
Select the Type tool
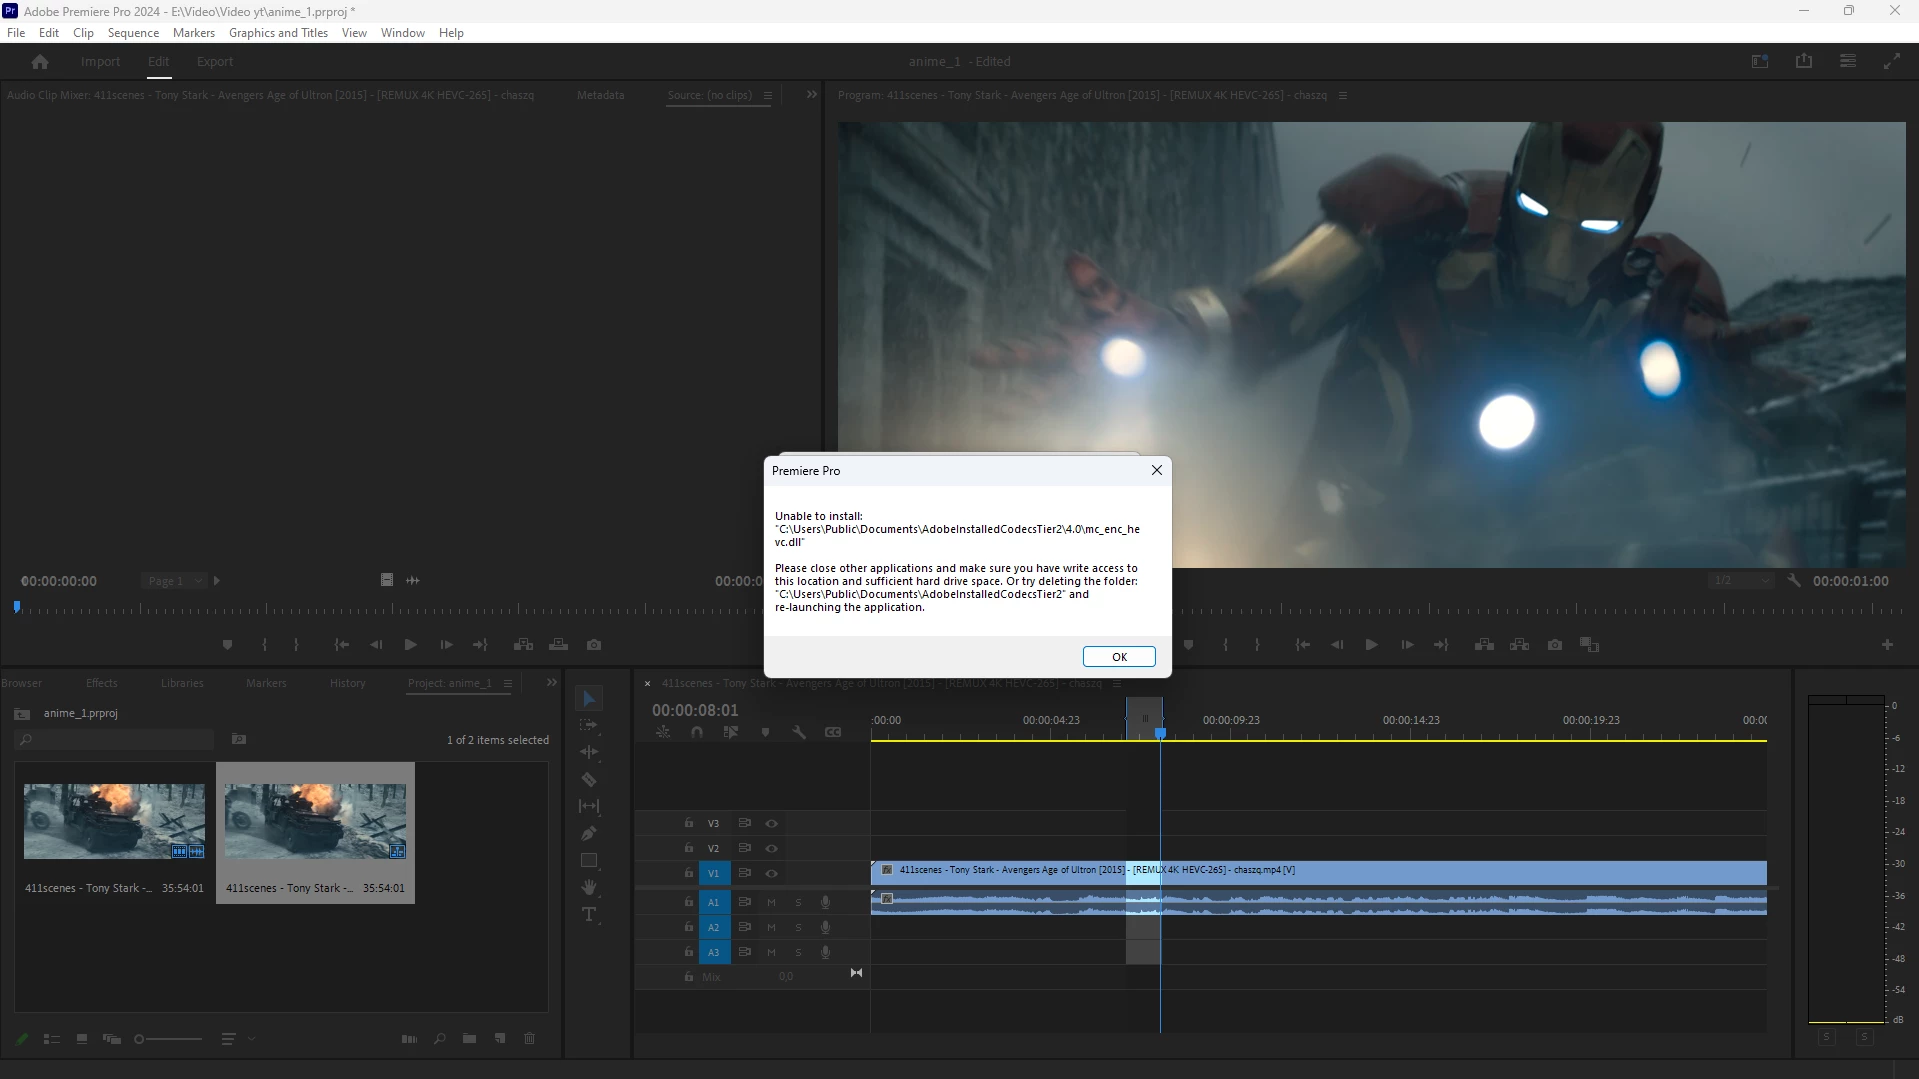589,915
